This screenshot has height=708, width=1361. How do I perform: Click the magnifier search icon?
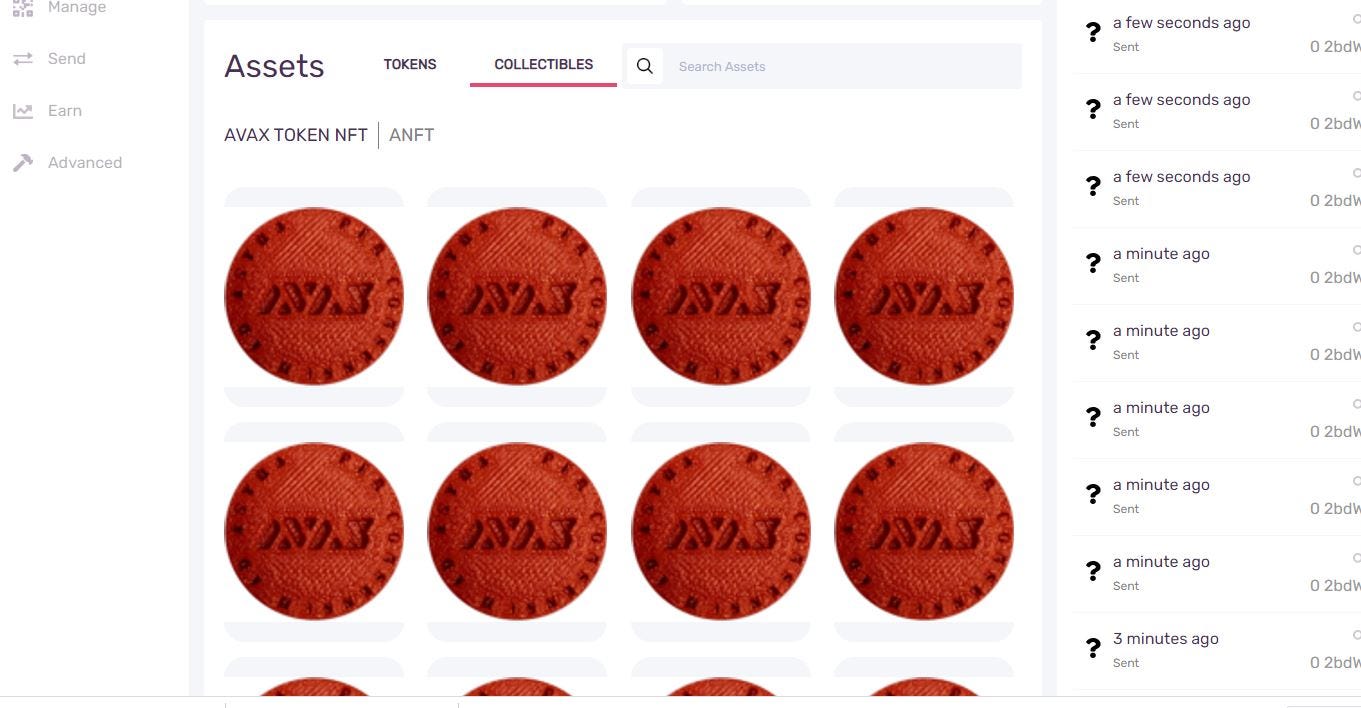[x=645, y=66]
